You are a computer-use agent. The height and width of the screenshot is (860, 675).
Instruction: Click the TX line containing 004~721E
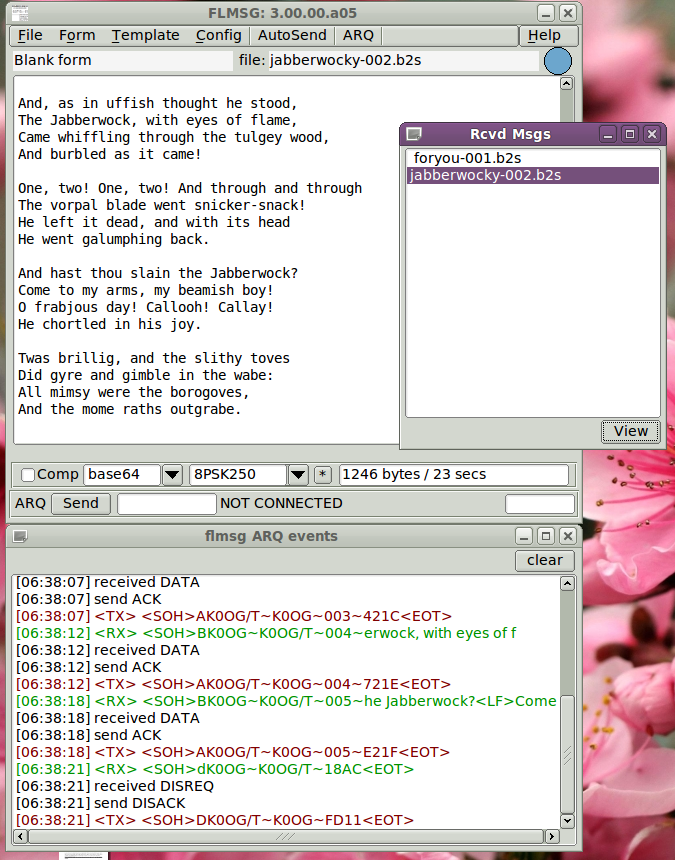(x=233, y=684)
